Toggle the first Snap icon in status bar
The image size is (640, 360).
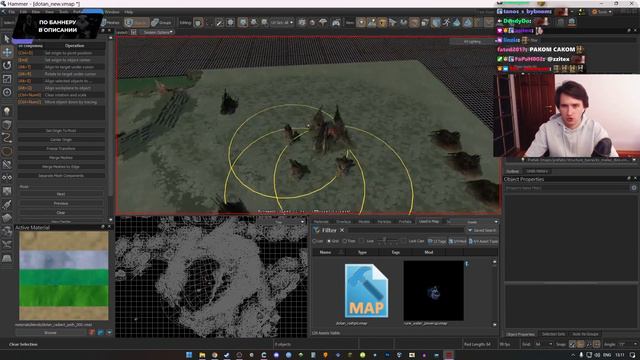572,344
